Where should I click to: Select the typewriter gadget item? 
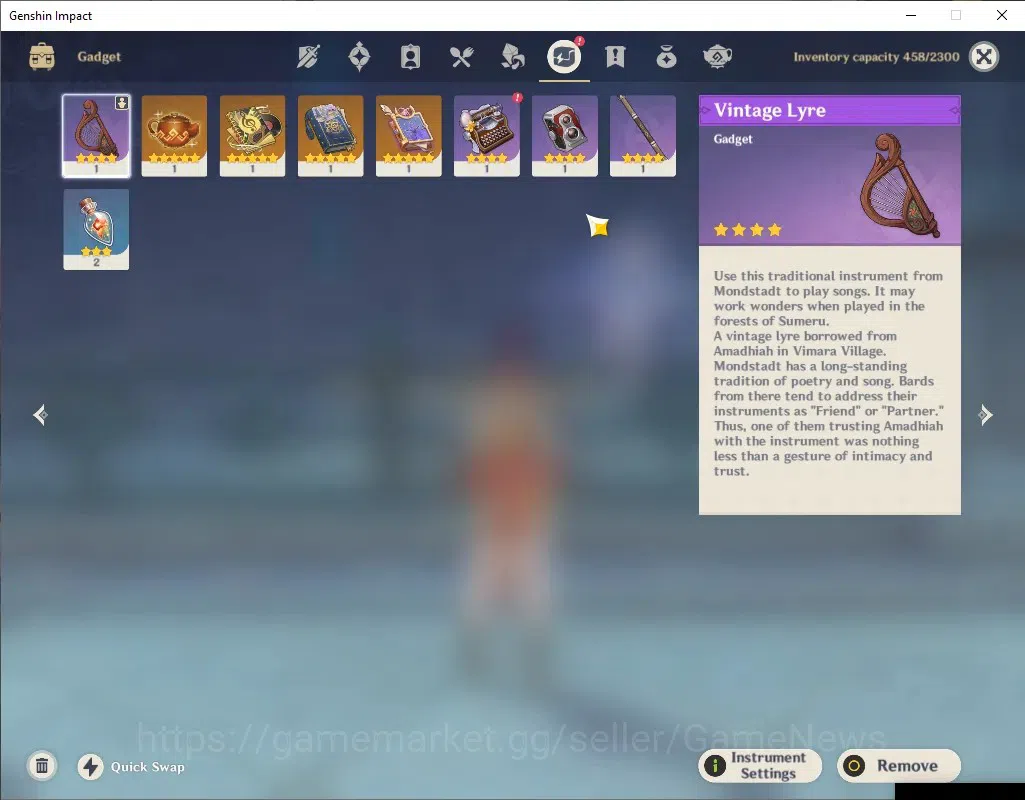(x=486, y=136)
